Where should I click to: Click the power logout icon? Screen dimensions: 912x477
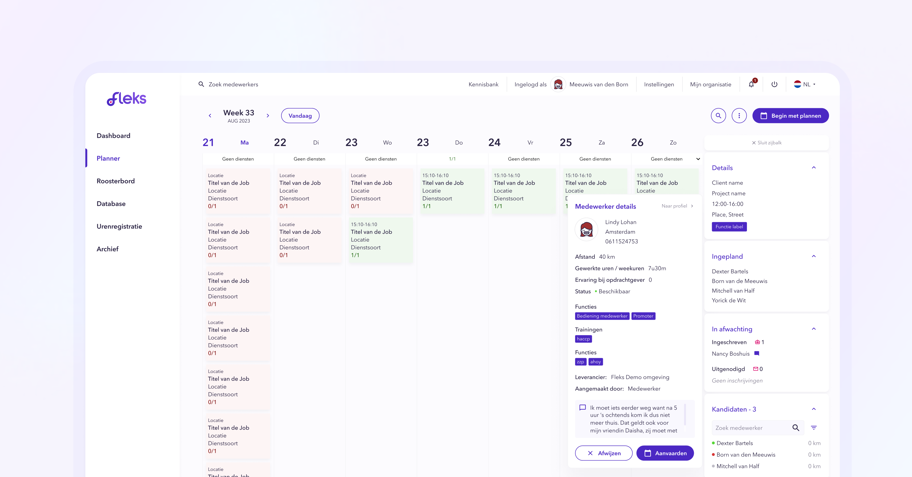(x=774, y=84)
